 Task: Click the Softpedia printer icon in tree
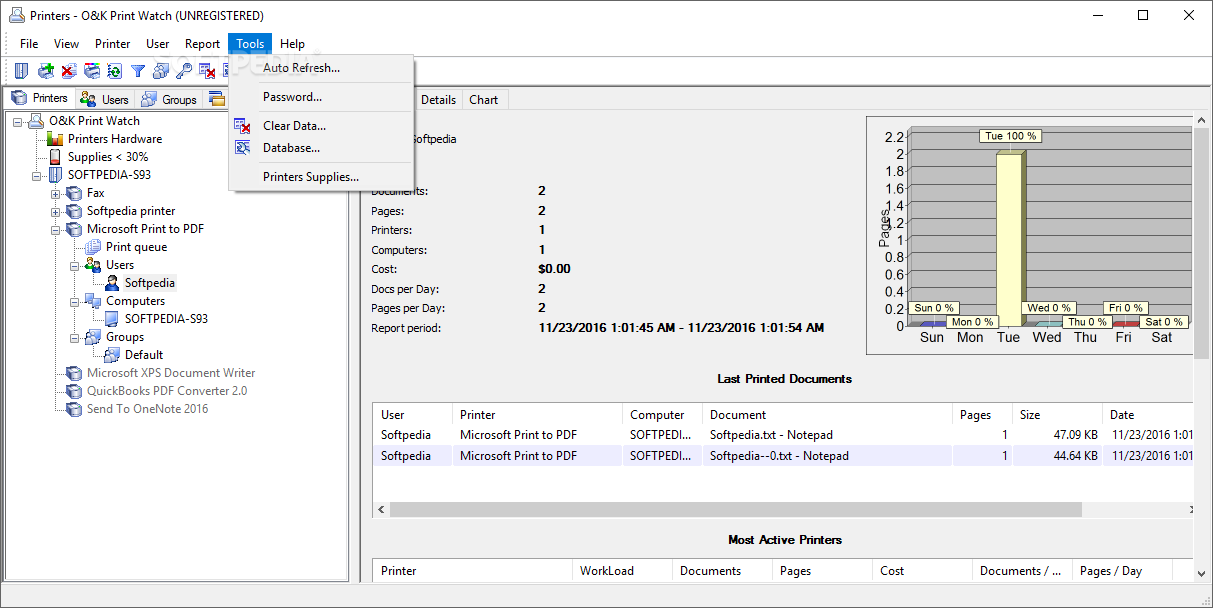[74, 211]
